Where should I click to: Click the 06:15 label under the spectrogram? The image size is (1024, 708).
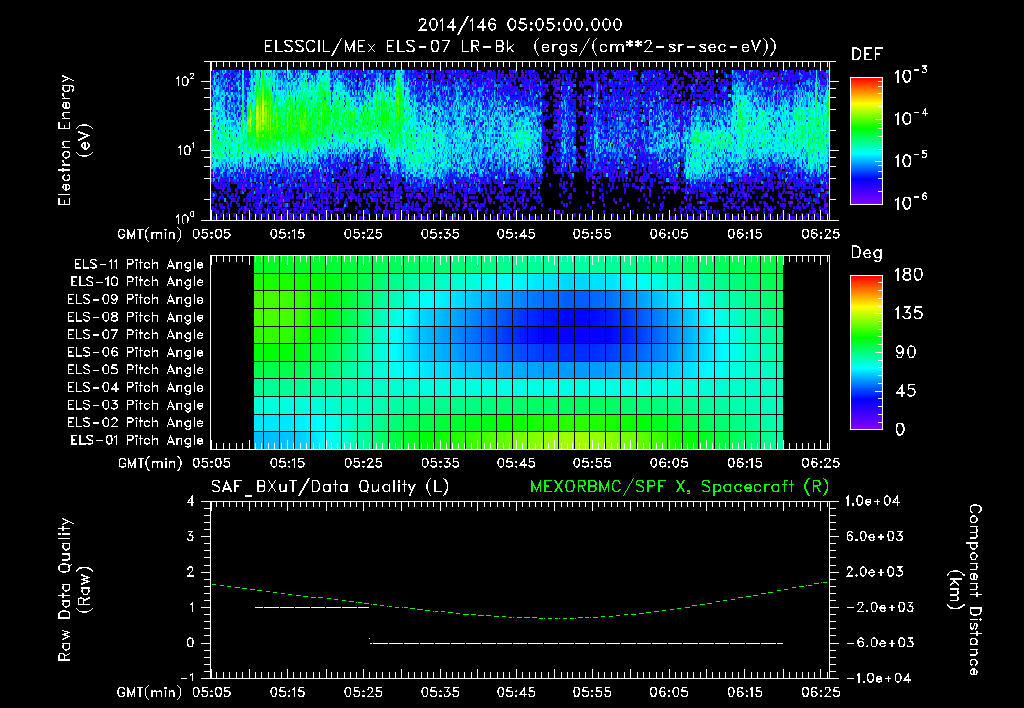(x=744, y=234)
